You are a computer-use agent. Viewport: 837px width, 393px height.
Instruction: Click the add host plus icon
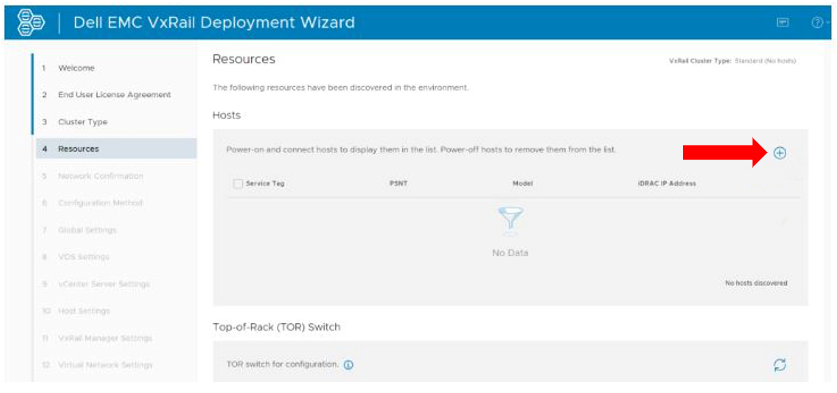pos(780,153)
